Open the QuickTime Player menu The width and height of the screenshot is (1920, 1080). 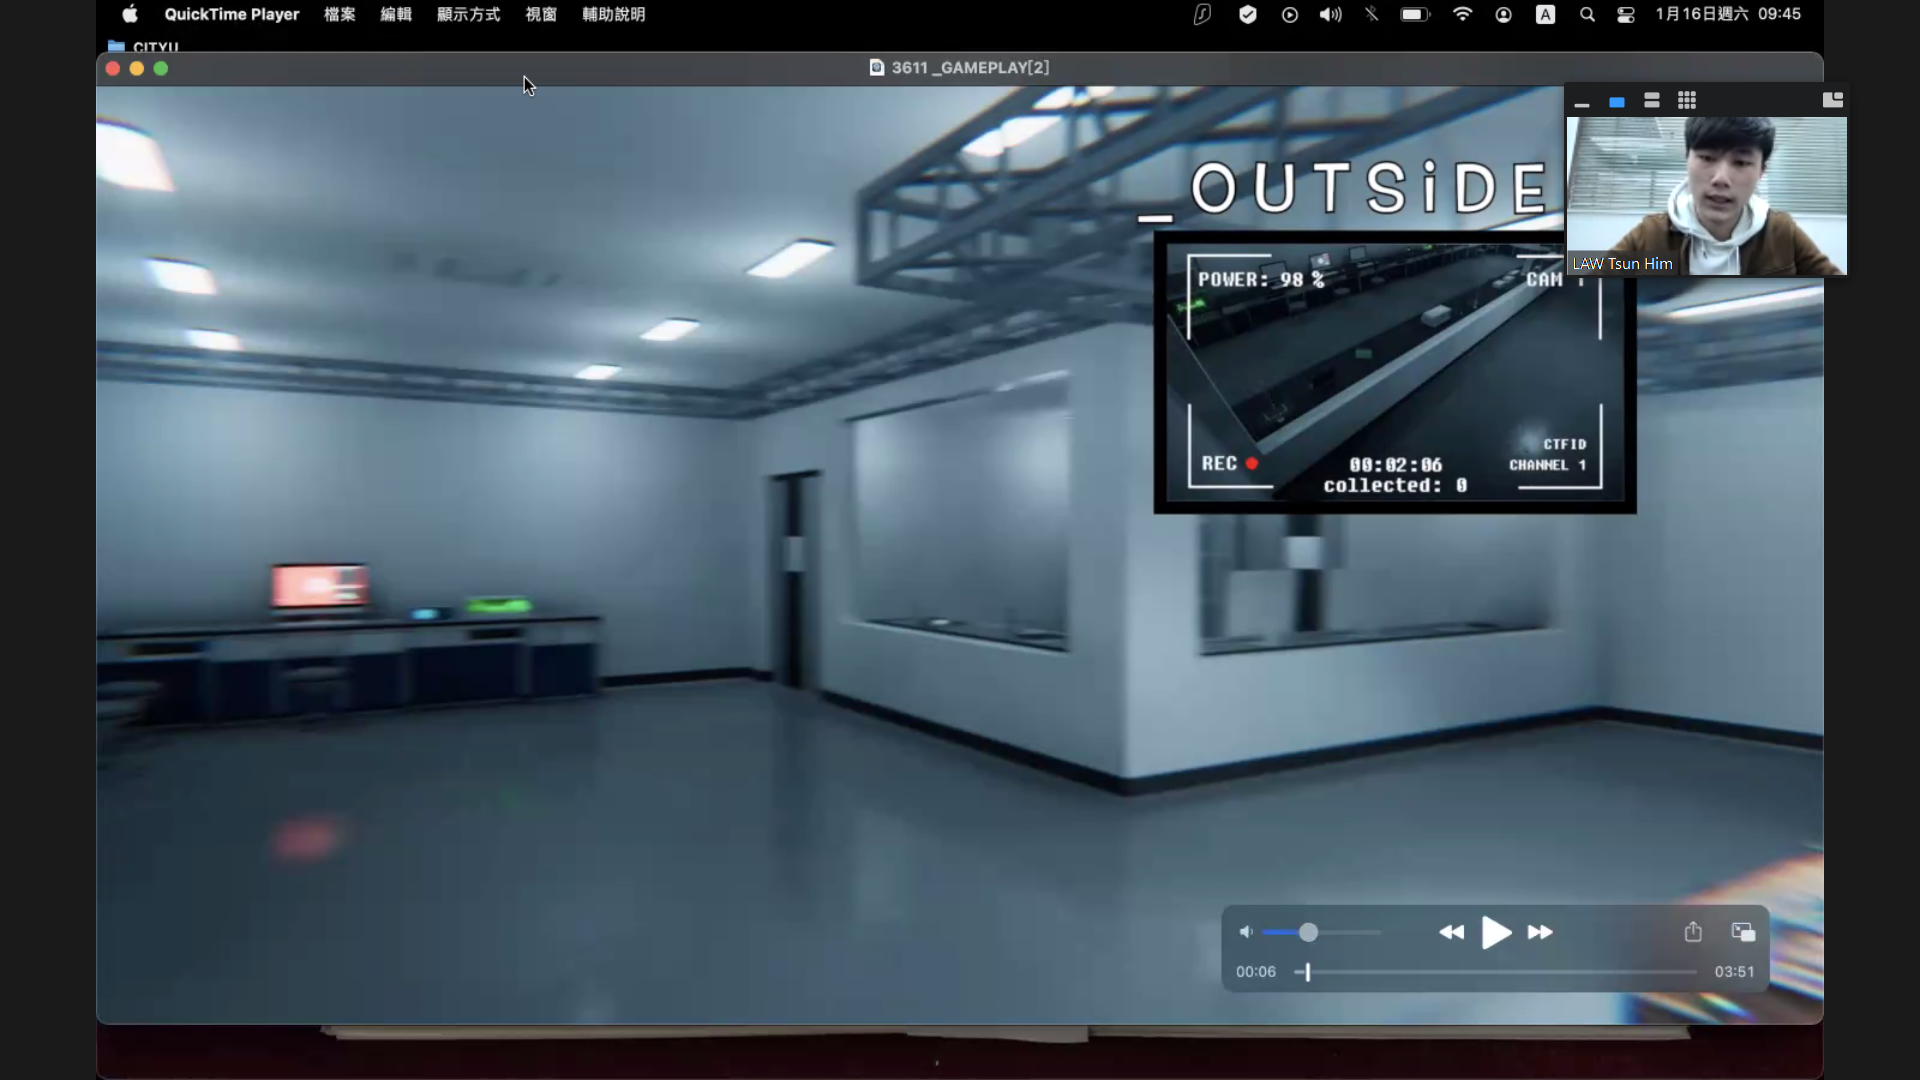click(232, 14)
